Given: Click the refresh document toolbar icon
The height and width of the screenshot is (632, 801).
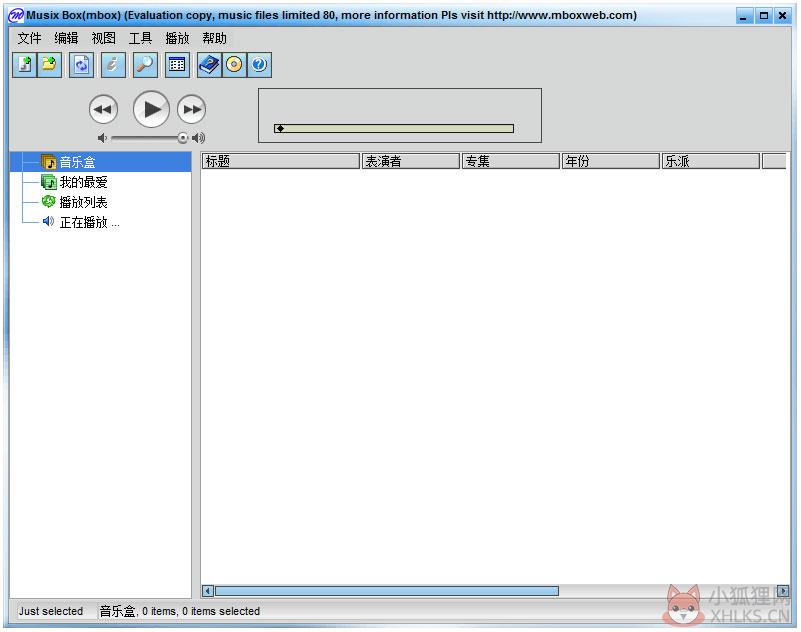Looking at the screenshot, I should pos(82,65).
